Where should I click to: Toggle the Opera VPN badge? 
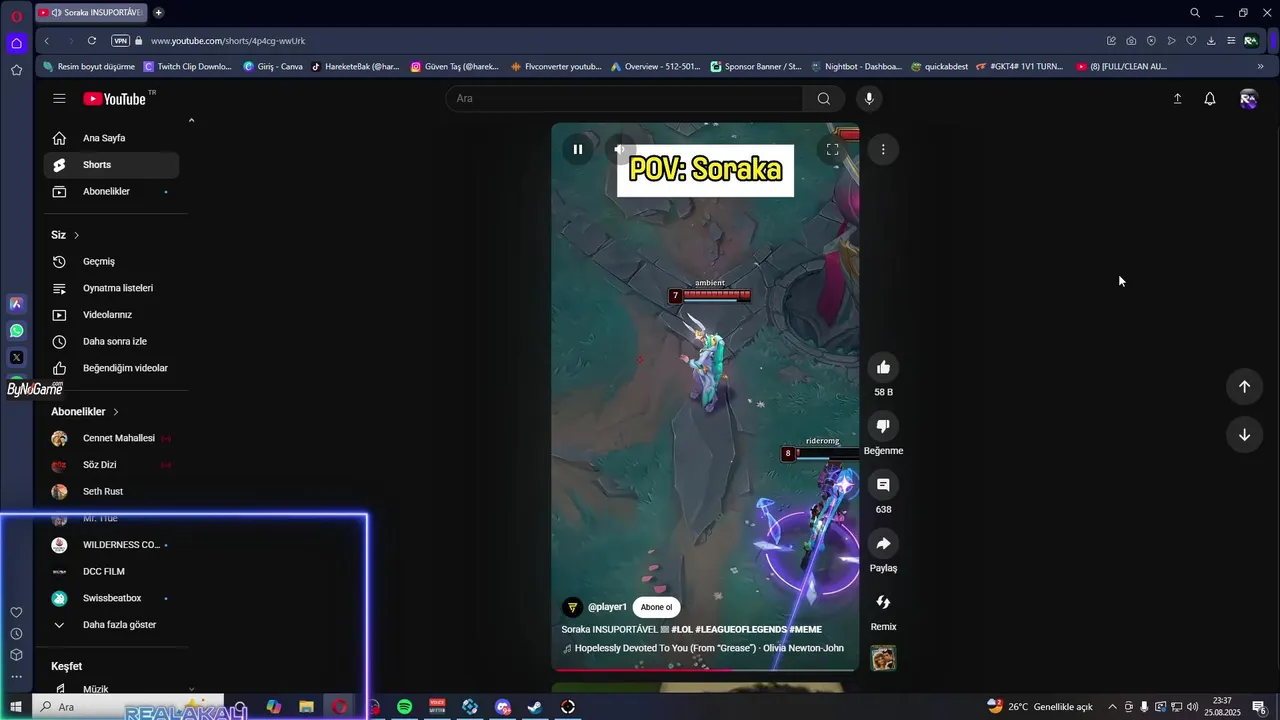coord(120,41)
